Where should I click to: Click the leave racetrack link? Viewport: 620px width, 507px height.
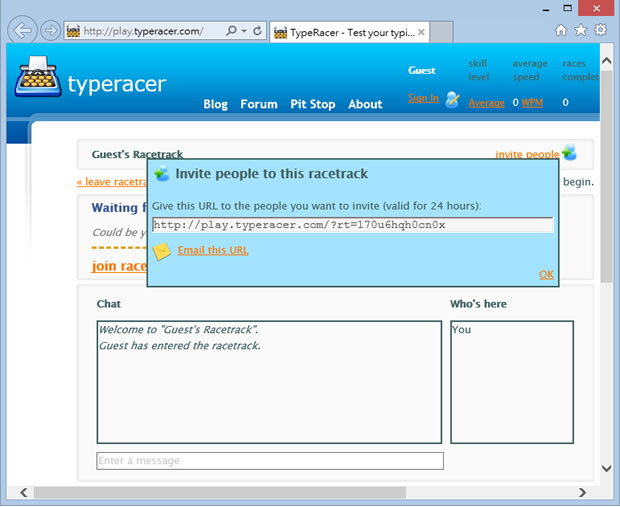(112, 182)
